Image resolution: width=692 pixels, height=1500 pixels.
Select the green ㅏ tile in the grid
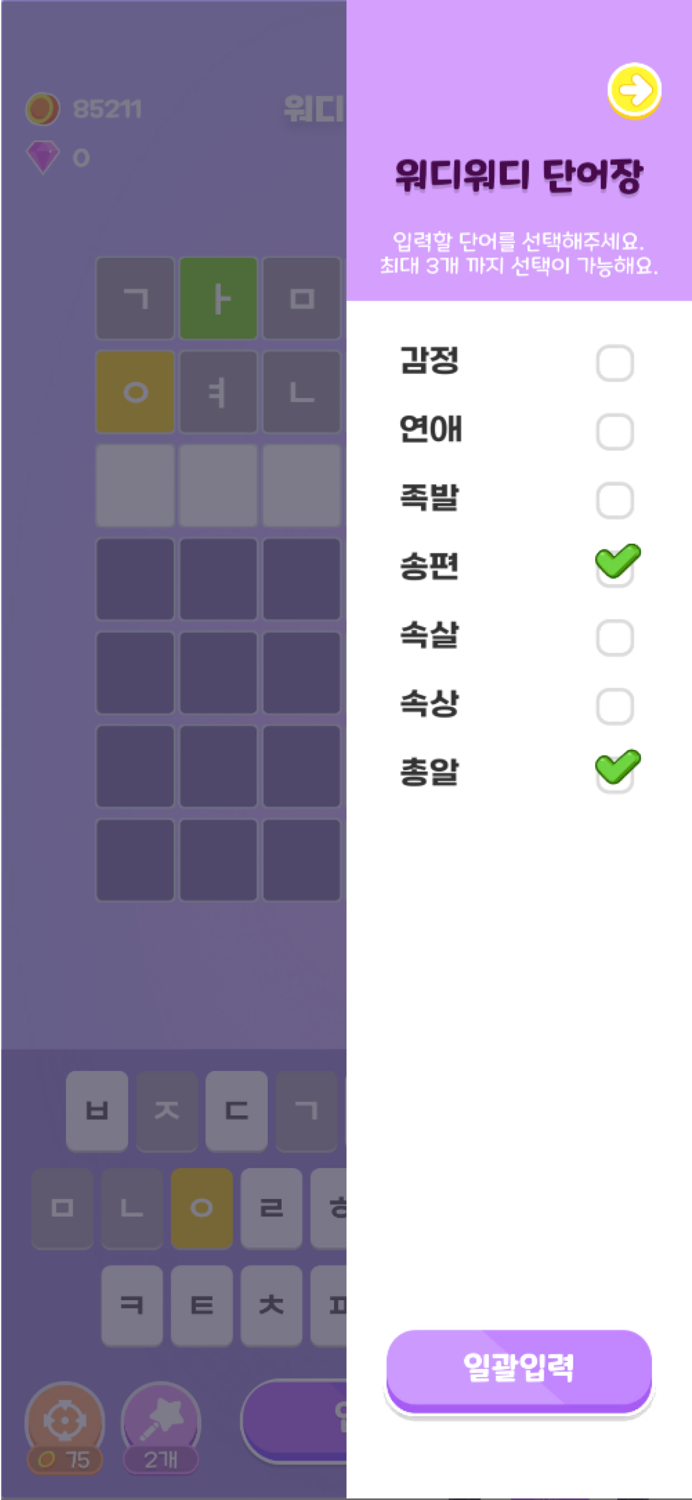(218, 299)
